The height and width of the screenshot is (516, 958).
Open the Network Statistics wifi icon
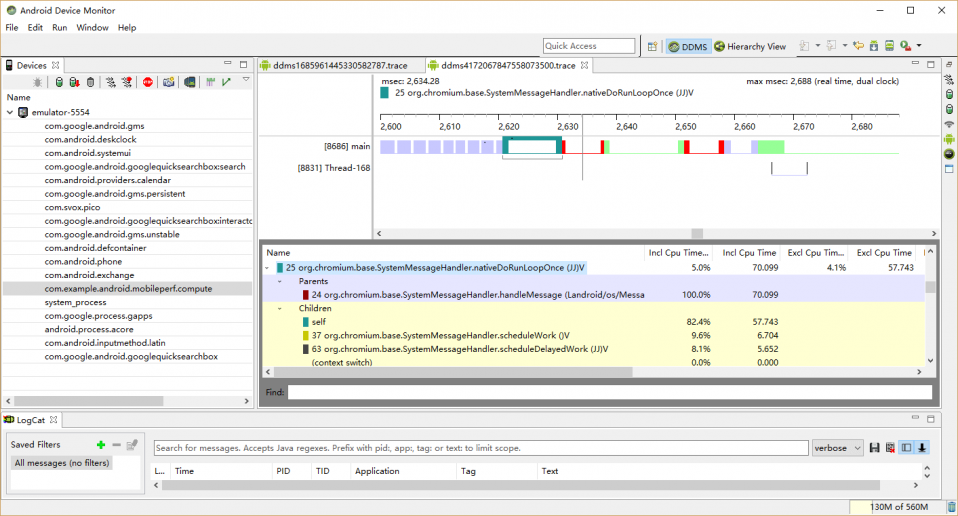(x=949, y=124)
